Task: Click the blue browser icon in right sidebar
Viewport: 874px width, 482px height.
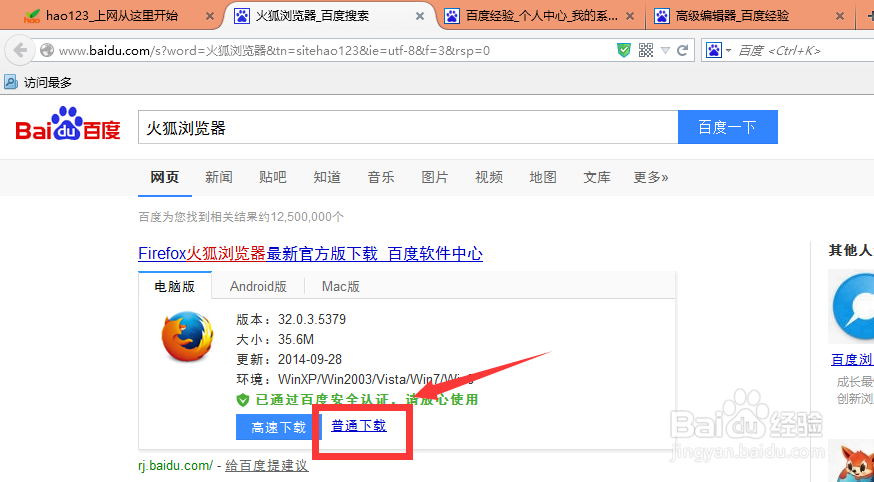Action: (x=851, y=305)
